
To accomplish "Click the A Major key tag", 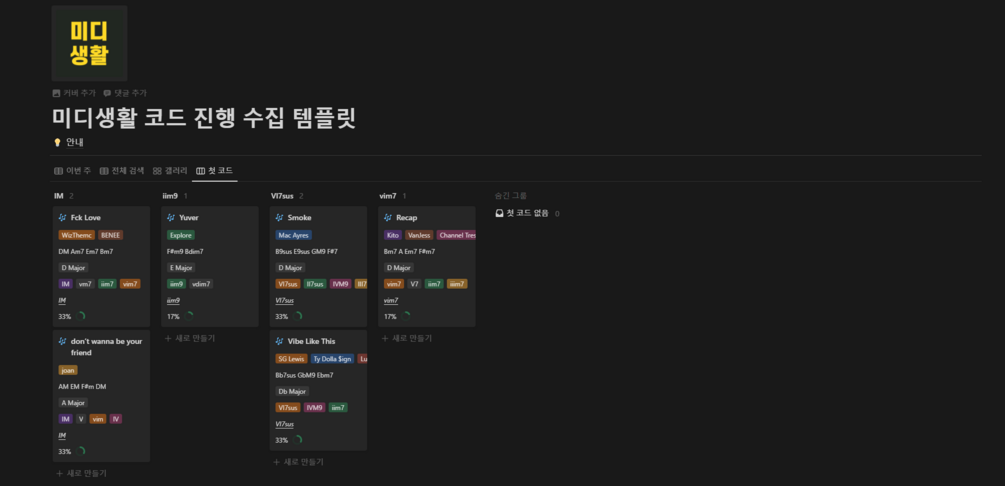I will (73, 403).
